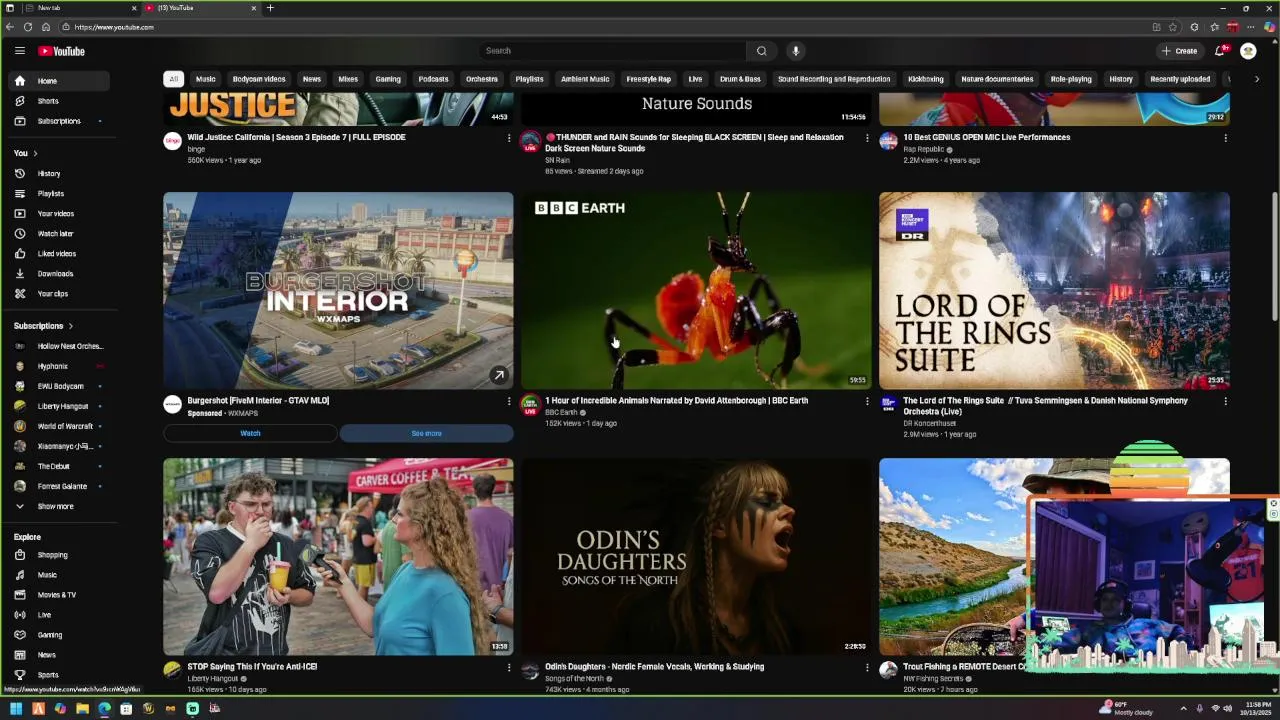Screen dimensions: 1280x720
Task: Open the Lord of the Rings Suite thumbnail
Action: coord(1054,290)
